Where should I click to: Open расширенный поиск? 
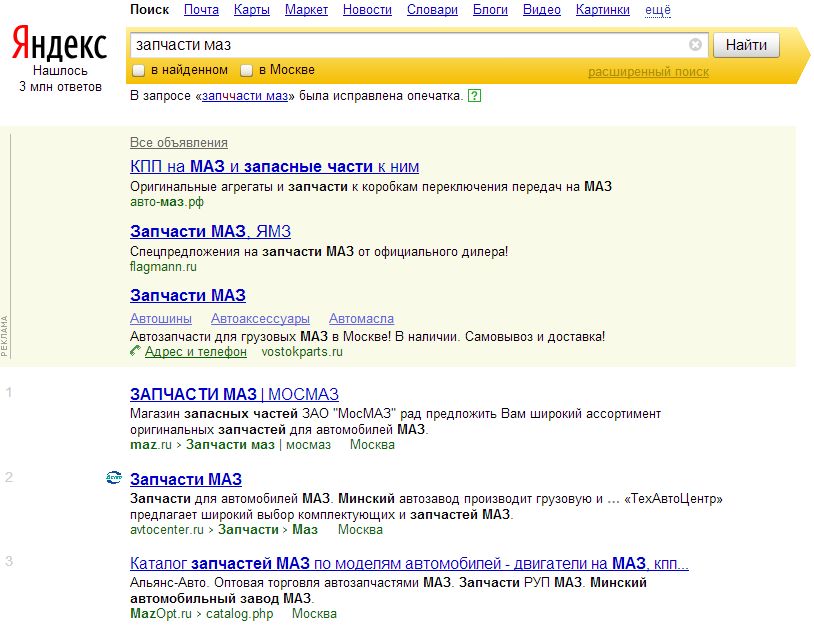(x=648, y=72)
